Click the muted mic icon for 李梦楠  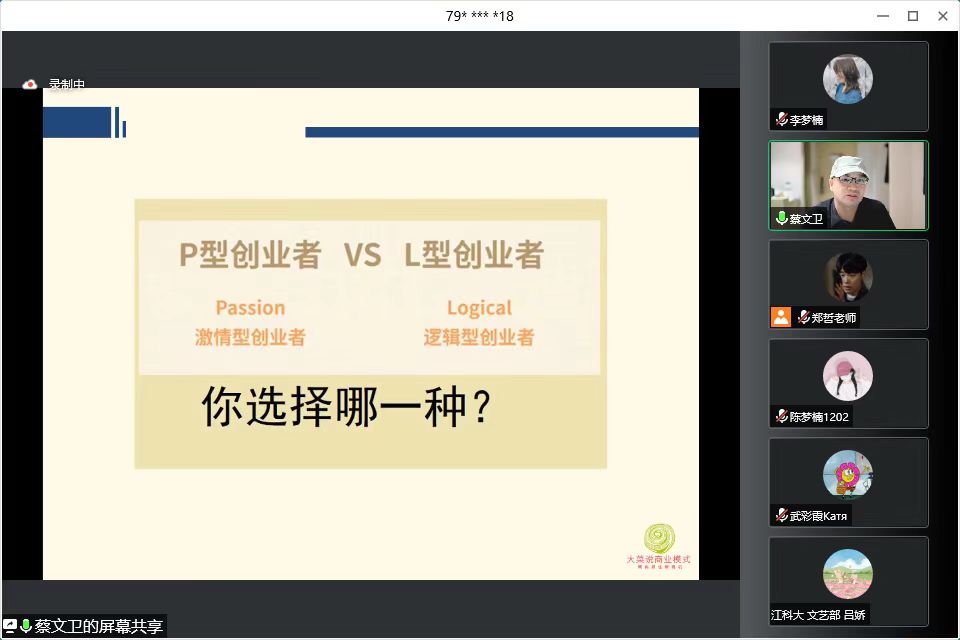[781, 120]
